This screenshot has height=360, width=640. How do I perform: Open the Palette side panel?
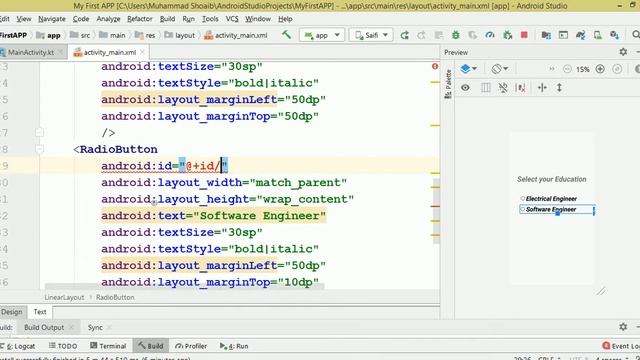pos(448,84)
